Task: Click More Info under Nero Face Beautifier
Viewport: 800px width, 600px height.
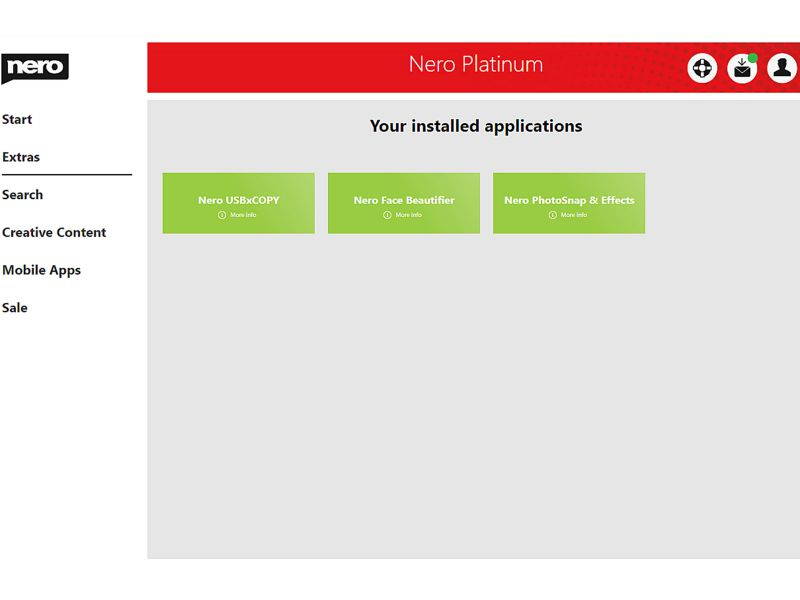Action: click(x=410, y=213)
